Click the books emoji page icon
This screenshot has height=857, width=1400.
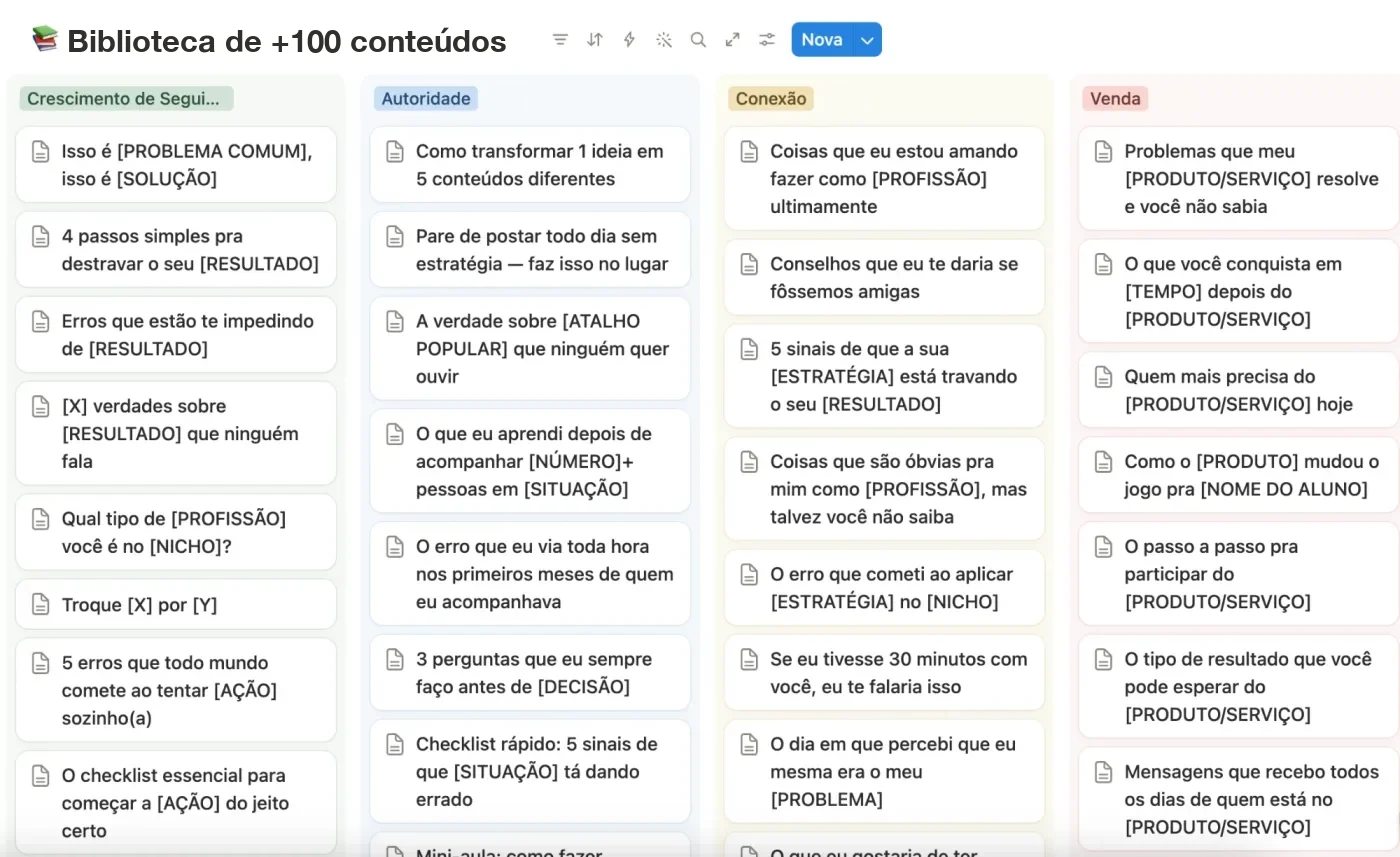coord(45,40)
